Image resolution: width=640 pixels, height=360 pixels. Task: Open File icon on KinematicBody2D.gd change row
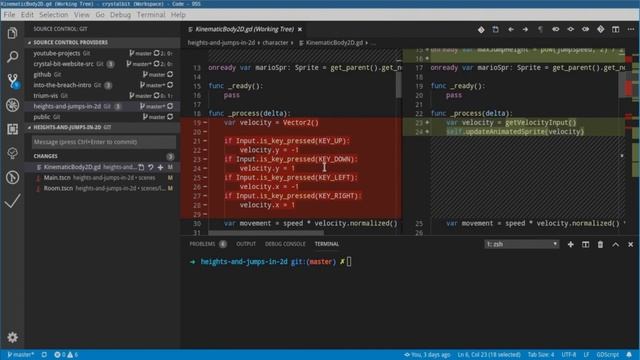click(x=141, y=167)
